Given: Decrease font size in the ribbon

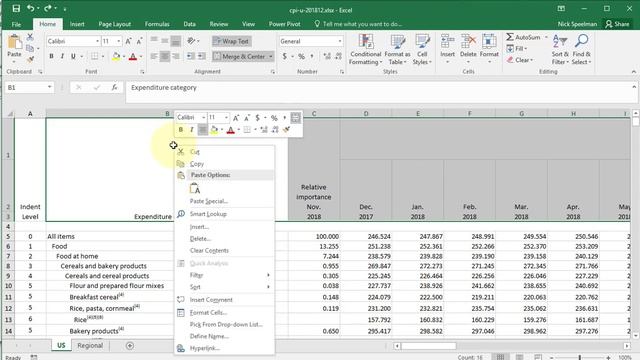Looking at the screenshot, I should (139, 41).
